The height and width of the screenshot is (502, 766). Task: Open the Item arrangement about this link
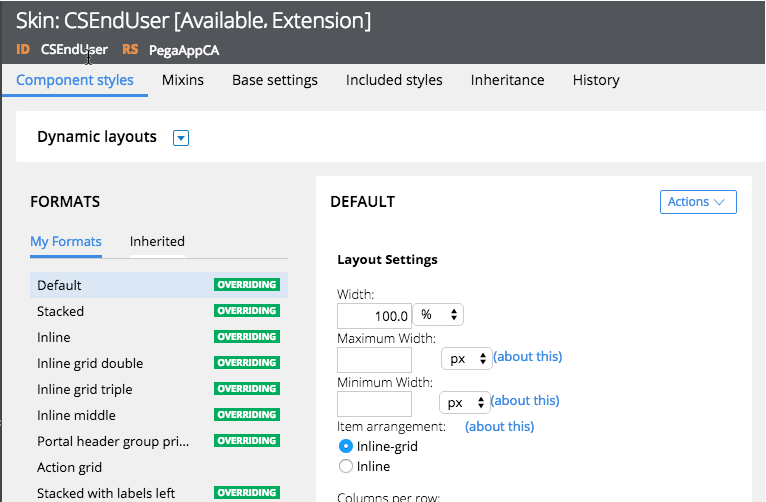coord(499,427)
